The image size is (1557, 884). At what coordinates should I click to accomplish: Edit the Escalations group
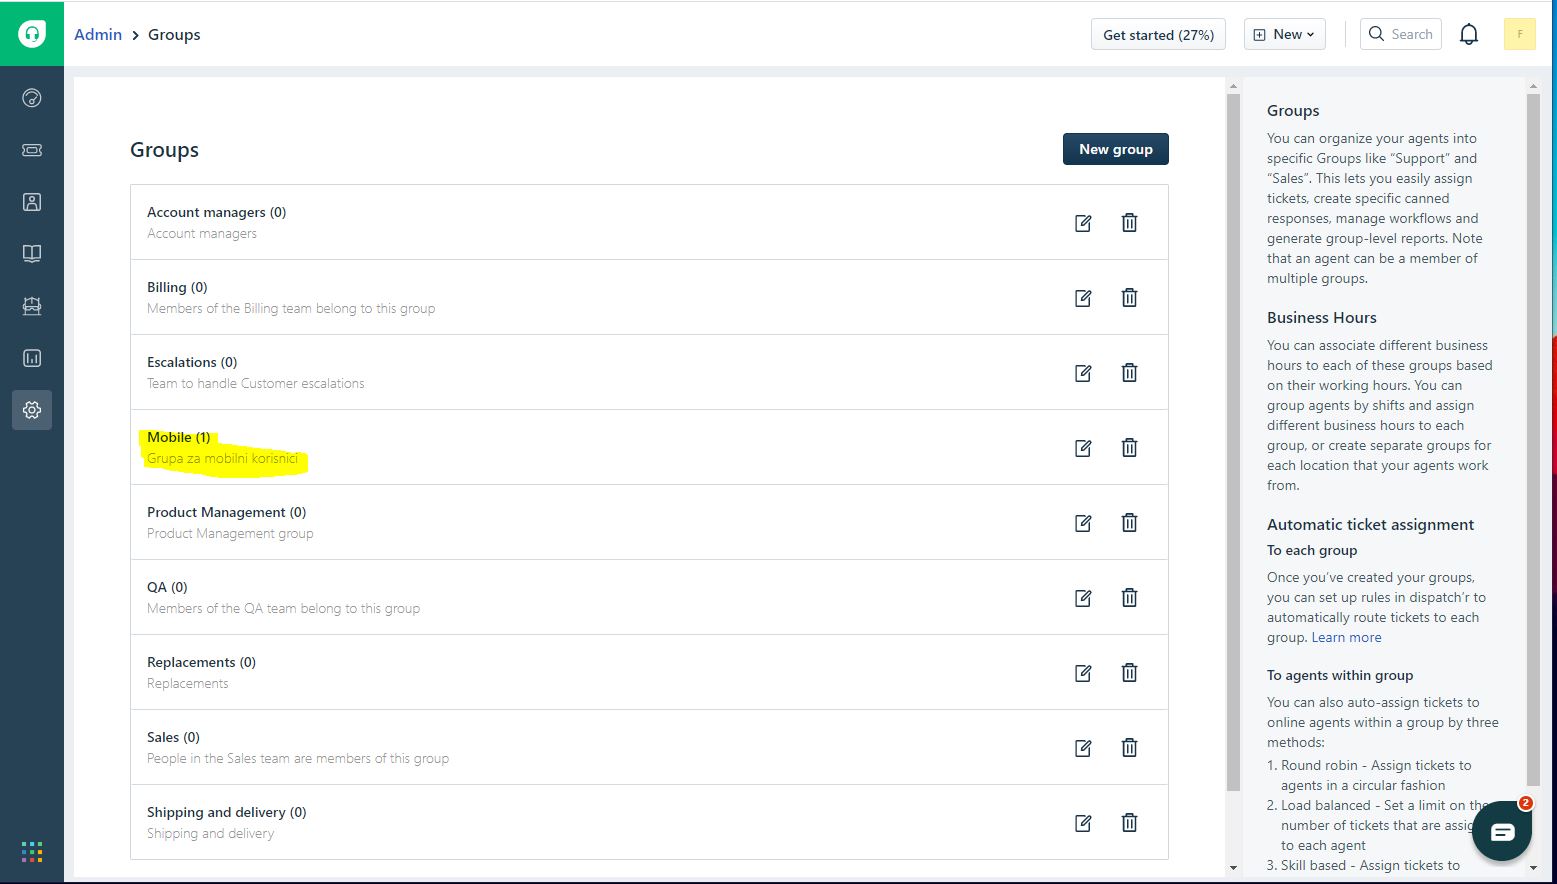(1083, 373)
